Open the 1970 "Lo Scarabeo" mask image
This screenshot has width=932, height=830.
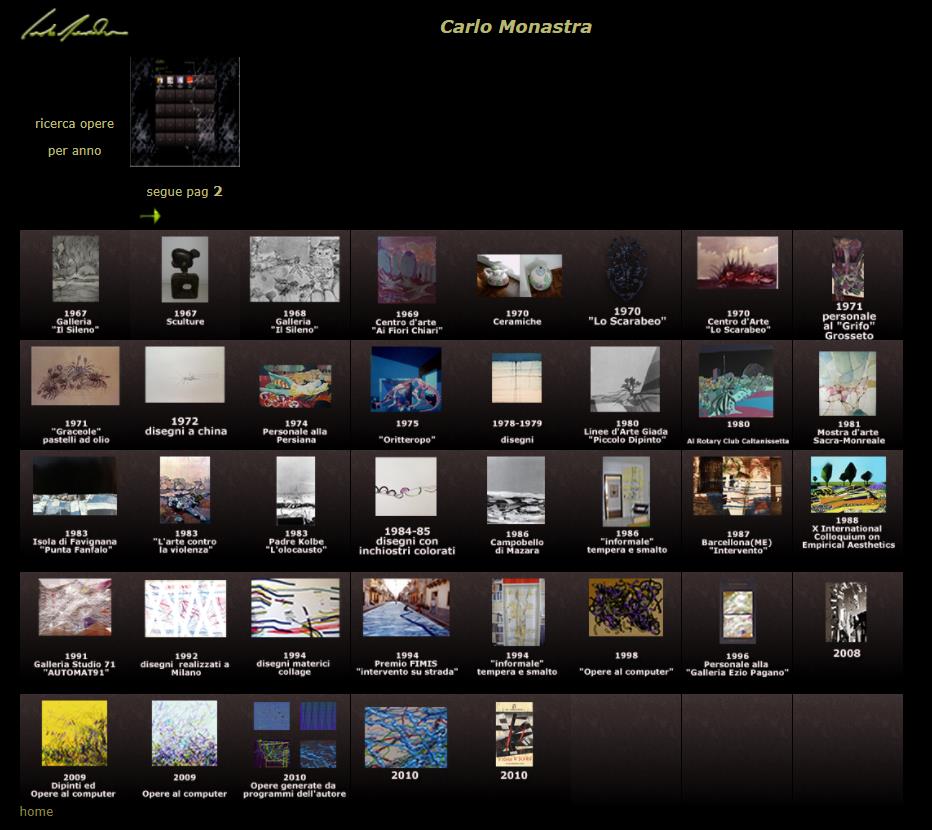coord(627,268)
